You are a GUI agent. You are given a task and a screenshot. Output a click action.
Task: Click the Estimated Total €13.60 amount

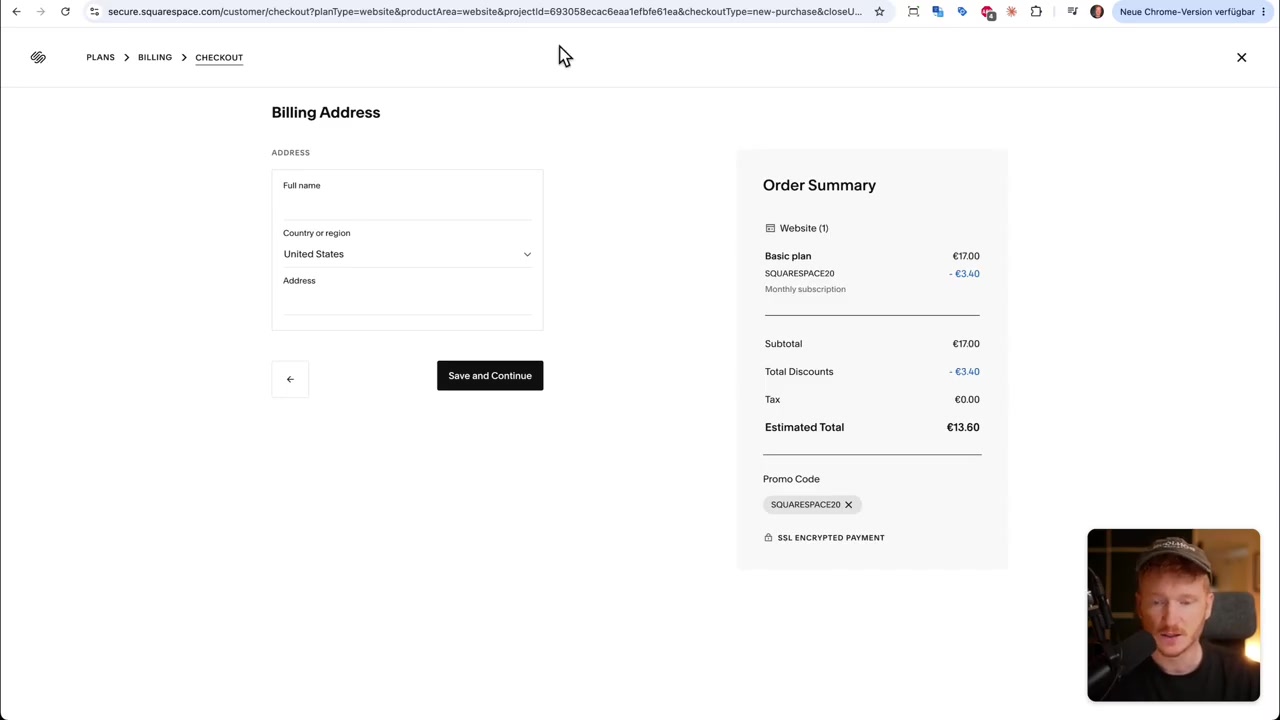pyautogui.click(x=963, y=427)
